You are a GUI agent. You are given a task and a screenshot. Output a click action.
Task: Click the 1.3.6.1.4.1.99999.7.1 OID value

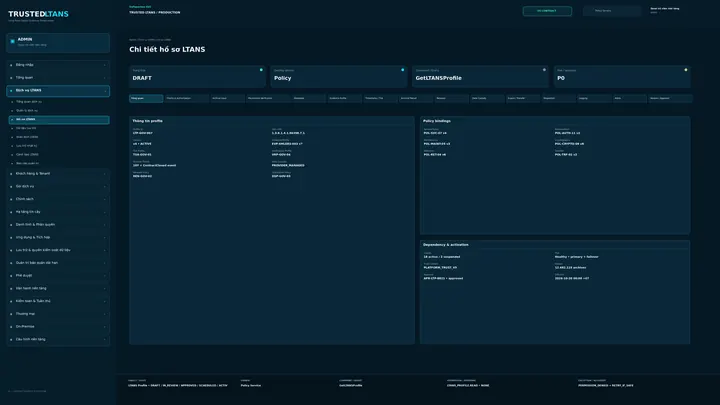[288, 133]
